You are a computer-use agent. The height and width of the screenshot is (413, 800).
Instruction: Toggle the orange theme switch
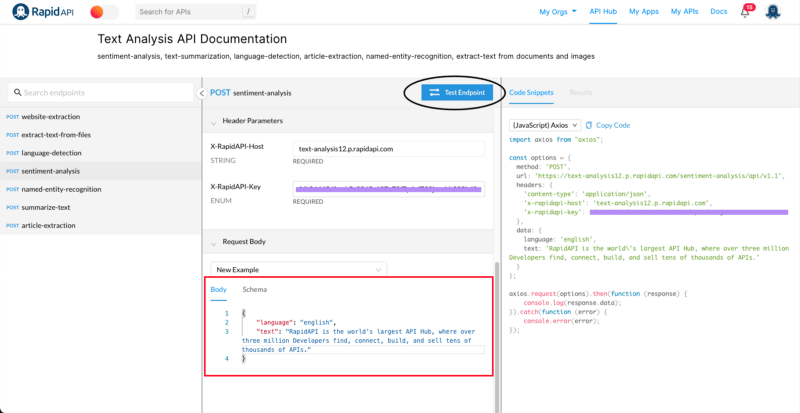pyautogui.click(x=104, y=12)
